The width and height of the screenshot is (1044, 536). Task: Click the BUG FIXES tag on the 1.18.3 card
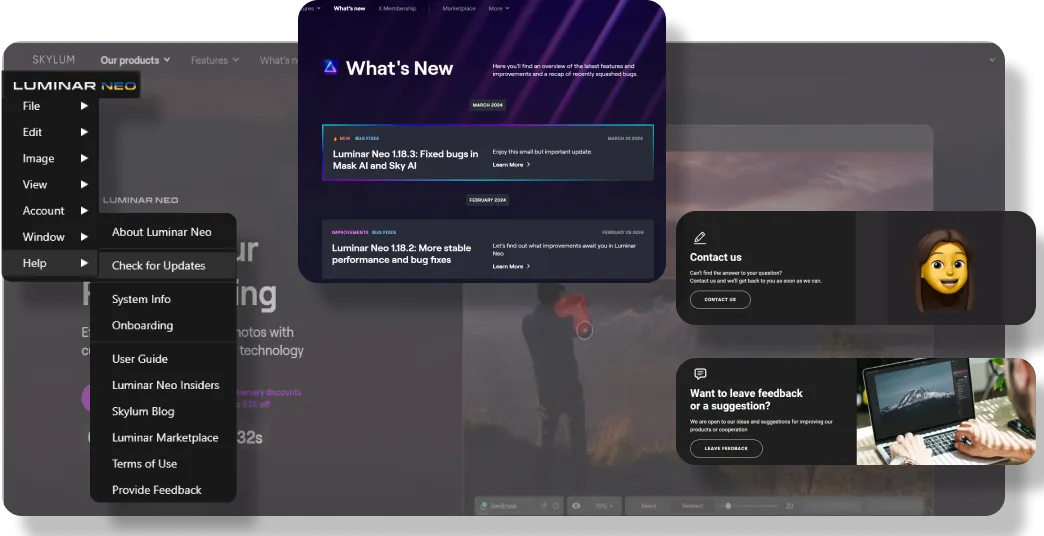click(x=367, y=138)
